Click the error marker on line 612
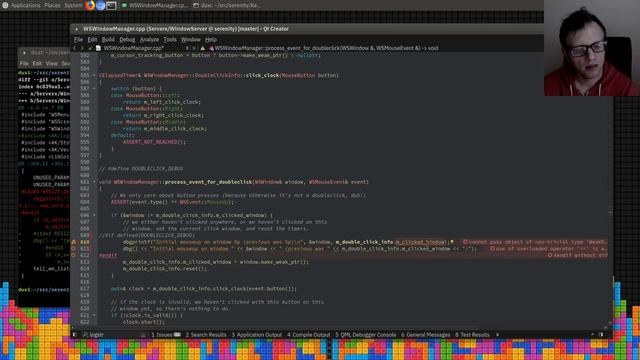 74,255
